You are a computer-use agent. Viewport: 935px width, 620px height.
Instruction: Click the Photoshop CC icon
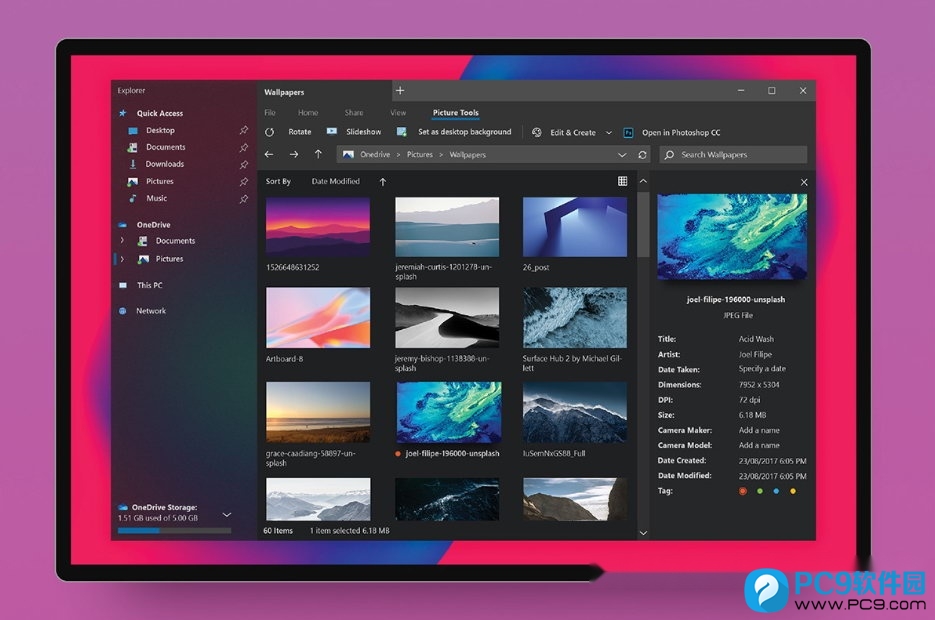[x=628, y=133]
